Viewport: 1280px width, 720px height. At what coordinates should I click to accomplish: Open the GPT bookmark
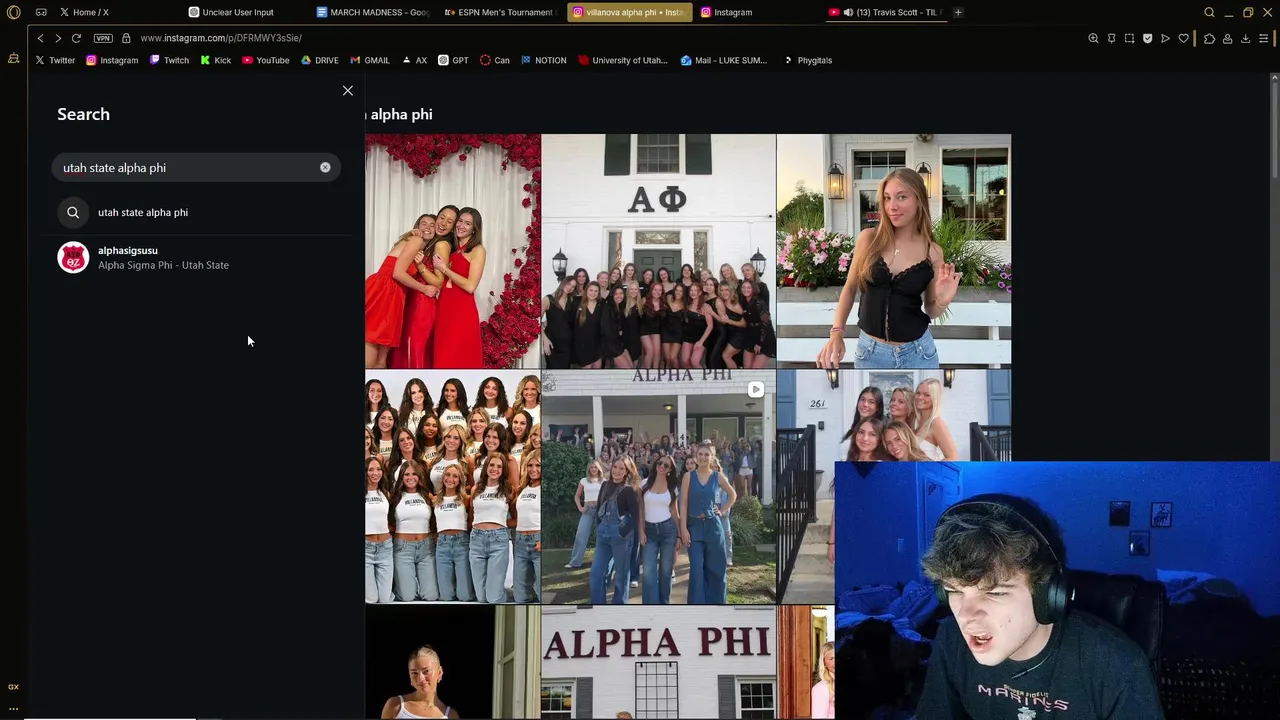coord(453,60)
